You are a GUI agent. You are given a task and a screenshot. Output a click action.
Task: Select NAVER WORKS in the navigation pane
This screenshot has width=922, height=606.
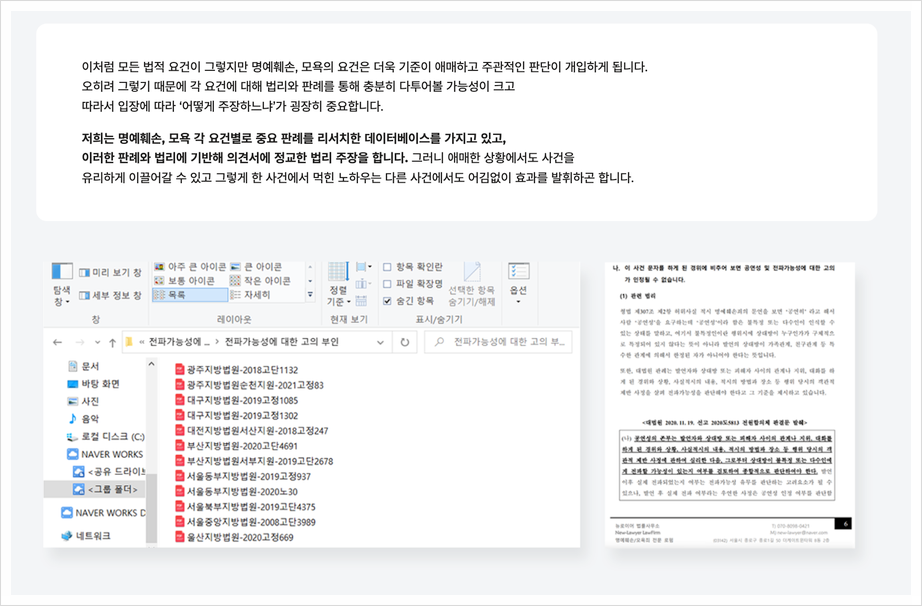(x=105, y=454)
